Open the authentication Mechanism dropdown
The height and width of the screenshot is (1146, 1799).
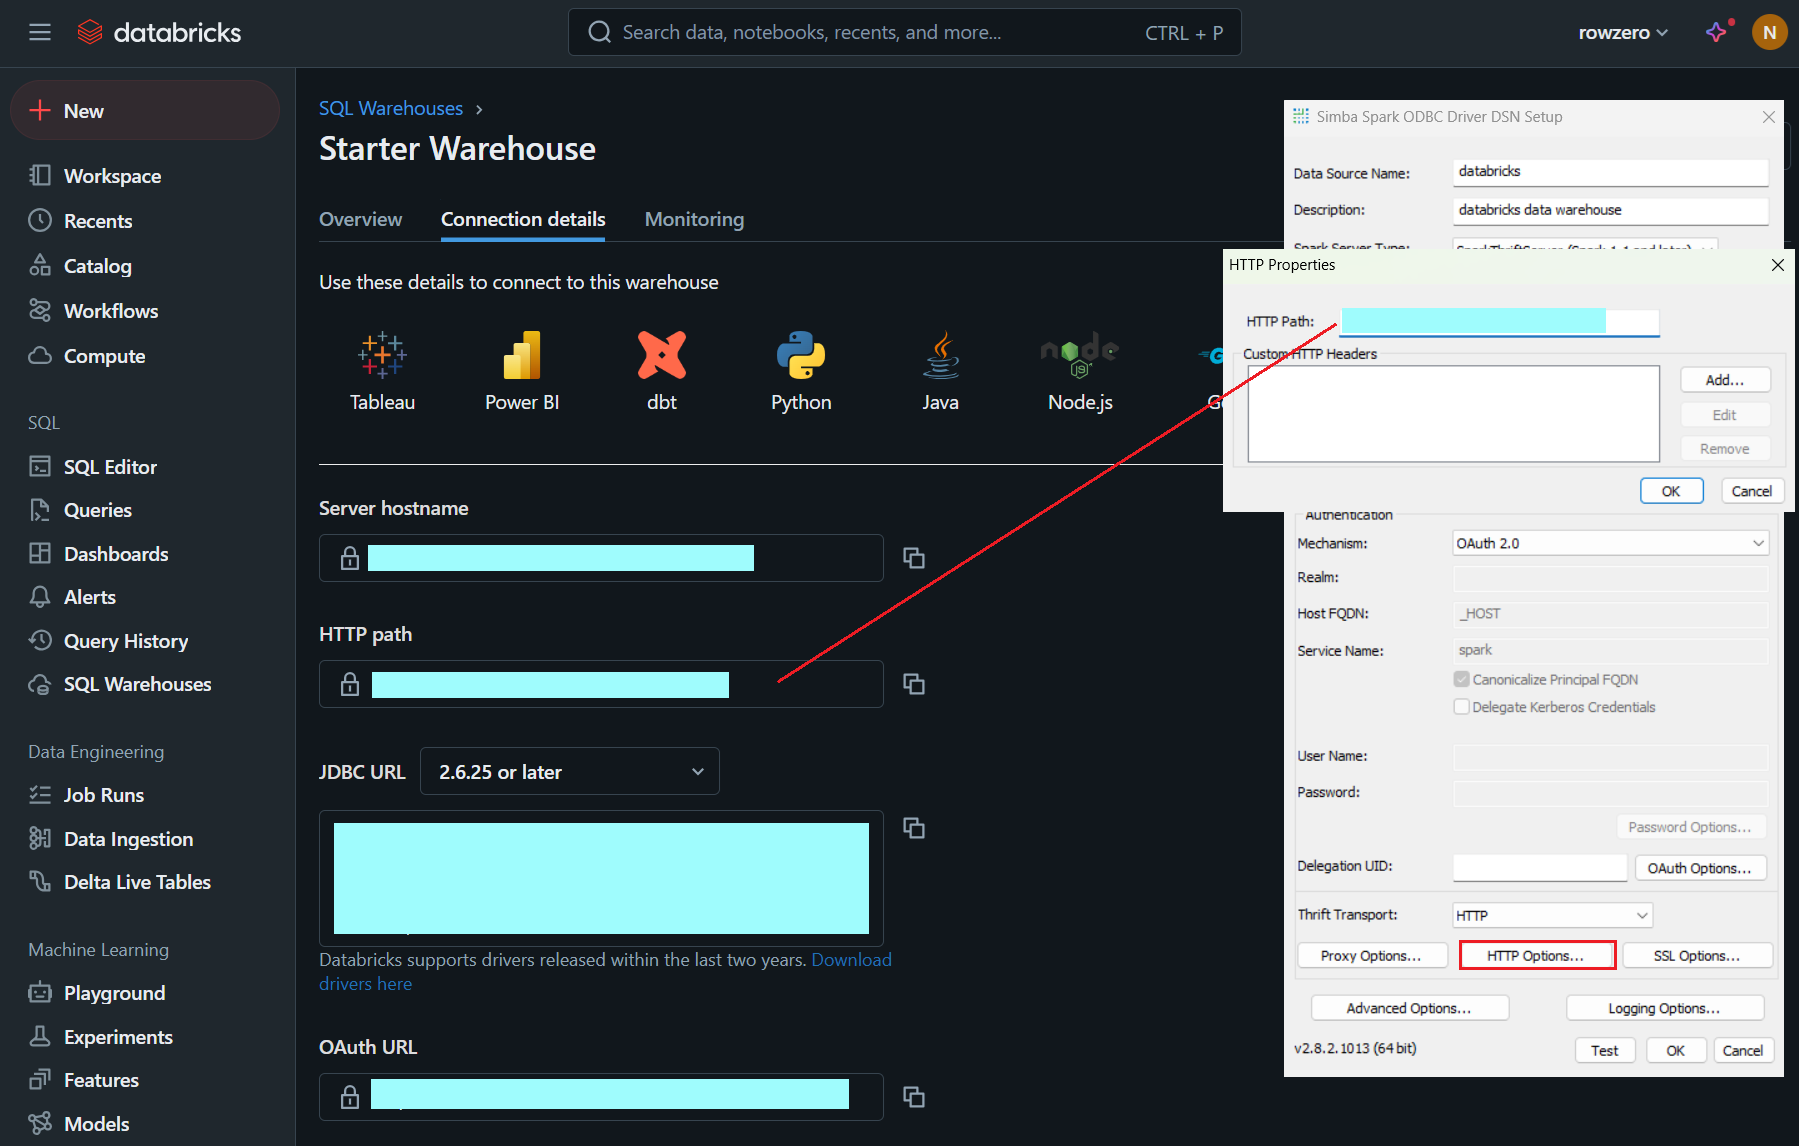coord(1610,543)
